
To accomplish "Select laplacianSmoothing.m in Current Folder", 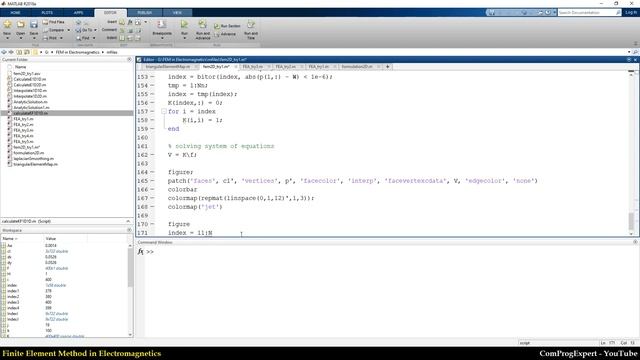I will tap(33, 158).
